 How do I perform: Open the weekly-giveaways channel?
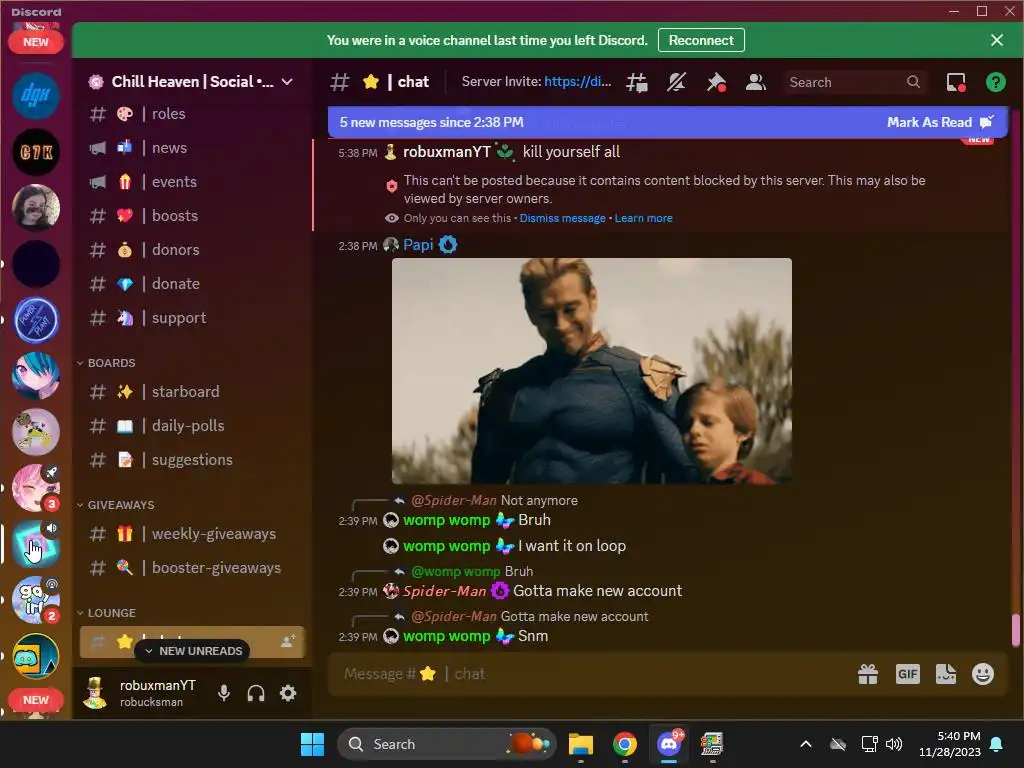point(193,534)
